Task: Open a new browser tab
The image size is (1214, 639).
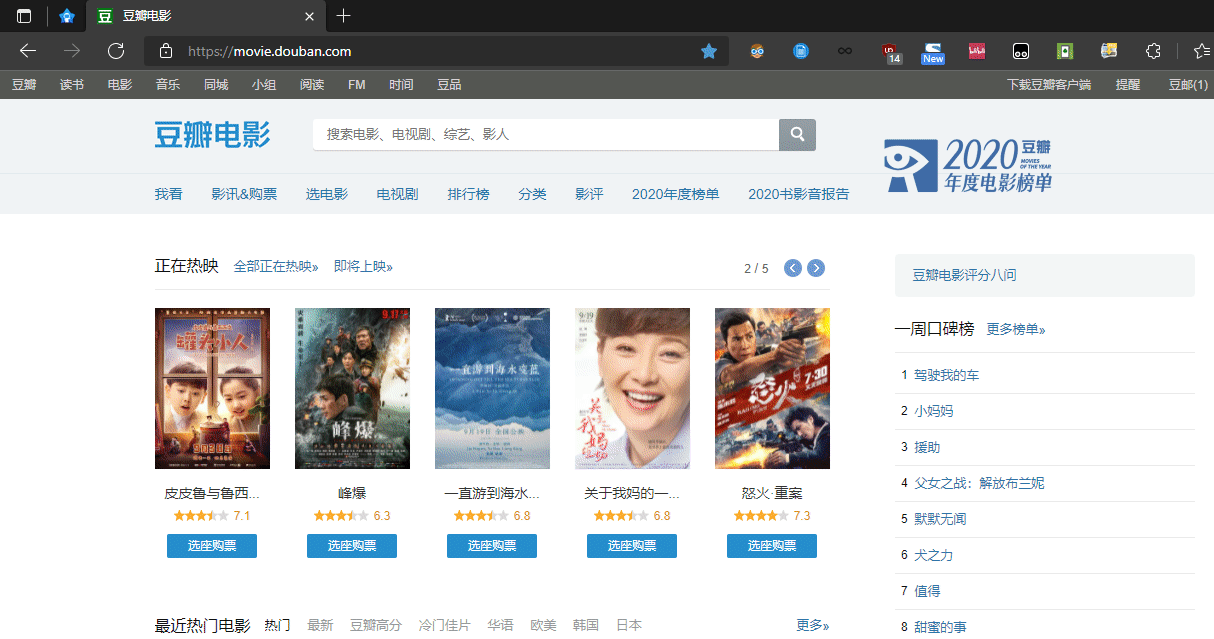Action: coord(344,16)
